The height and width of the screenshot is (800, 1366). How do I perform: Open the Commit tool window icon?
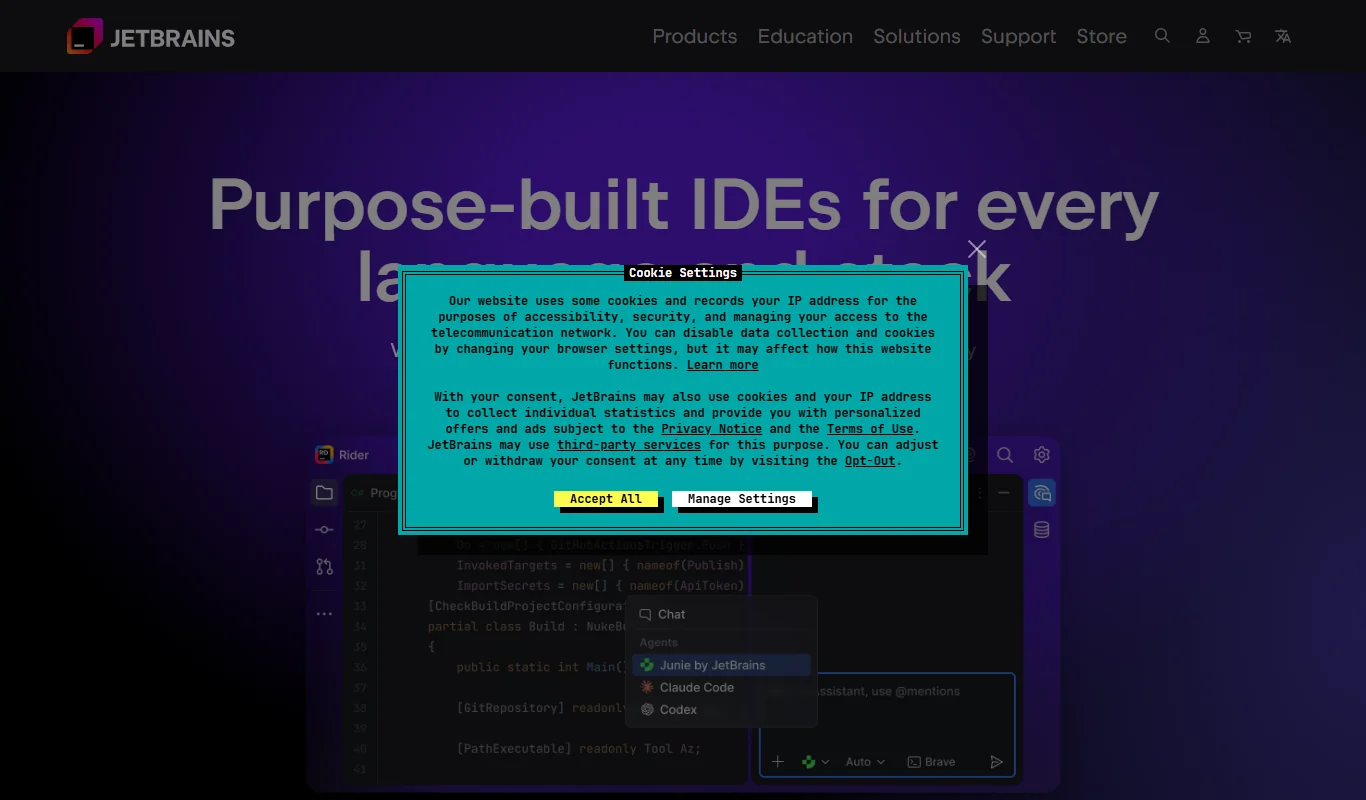point(324,530)
